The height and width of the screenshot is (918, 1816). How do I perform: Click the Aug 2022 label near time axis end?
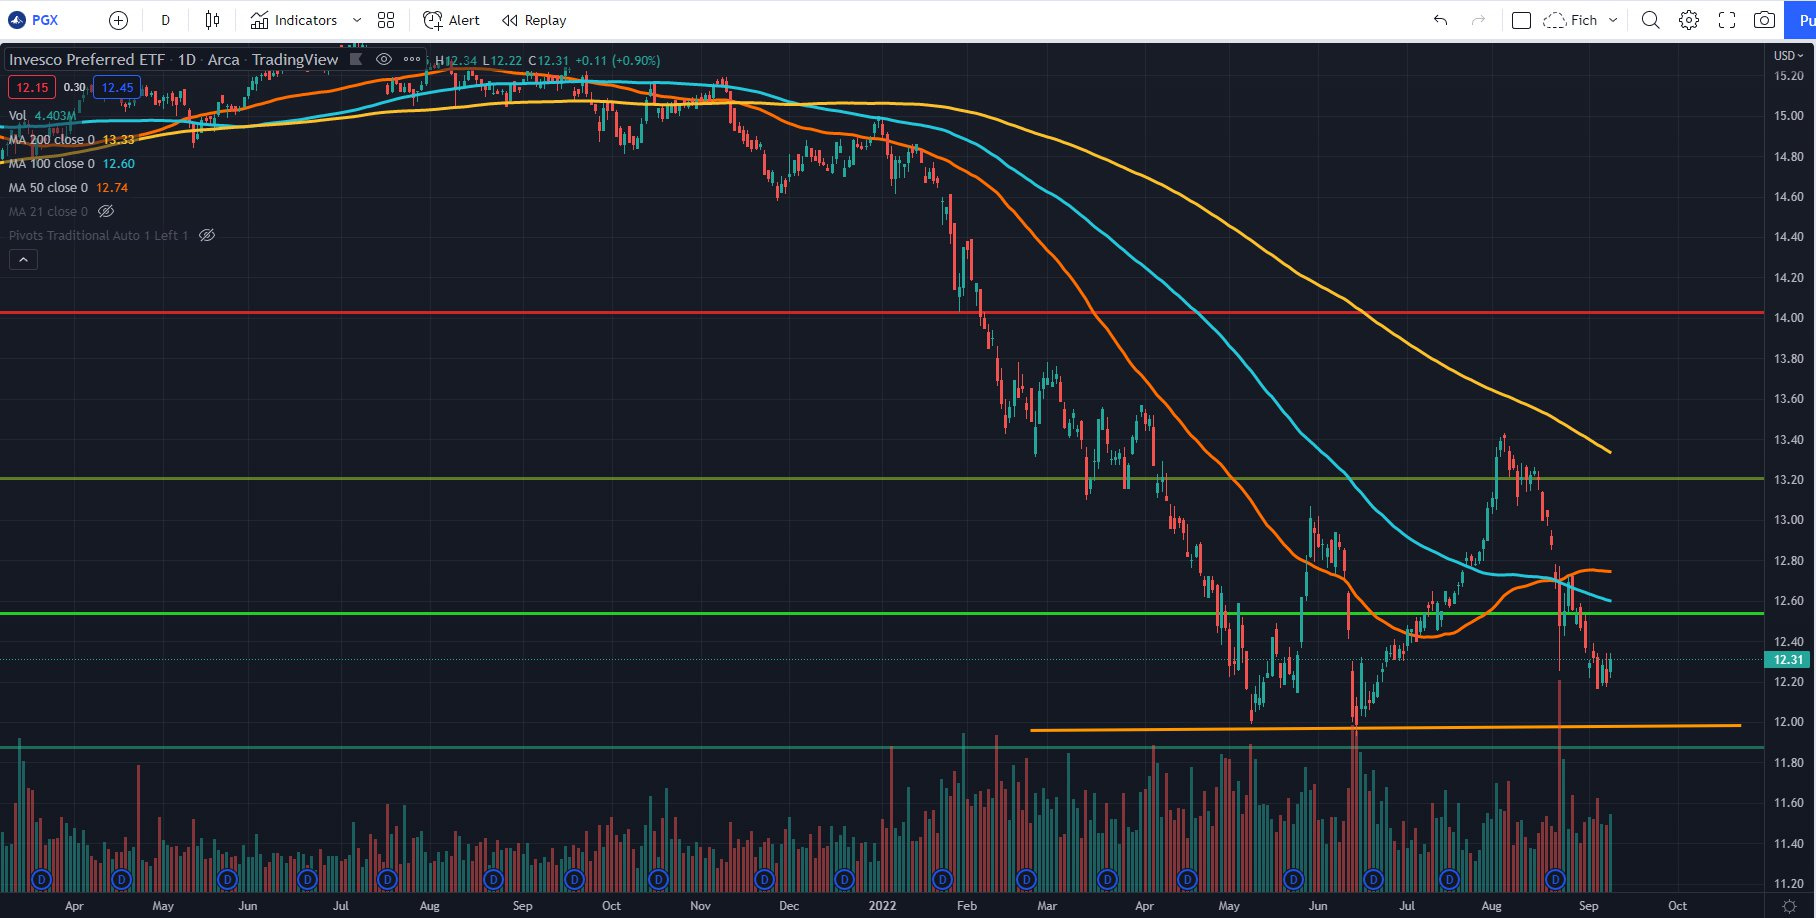coord(1491,905)
